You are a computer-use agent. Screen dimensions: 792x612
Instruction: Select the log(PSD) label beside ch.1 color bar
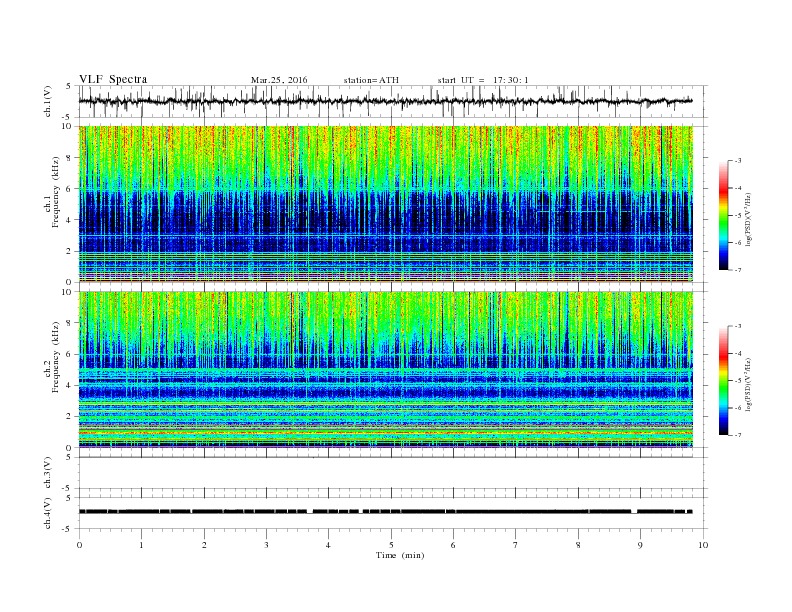[749, 219]
